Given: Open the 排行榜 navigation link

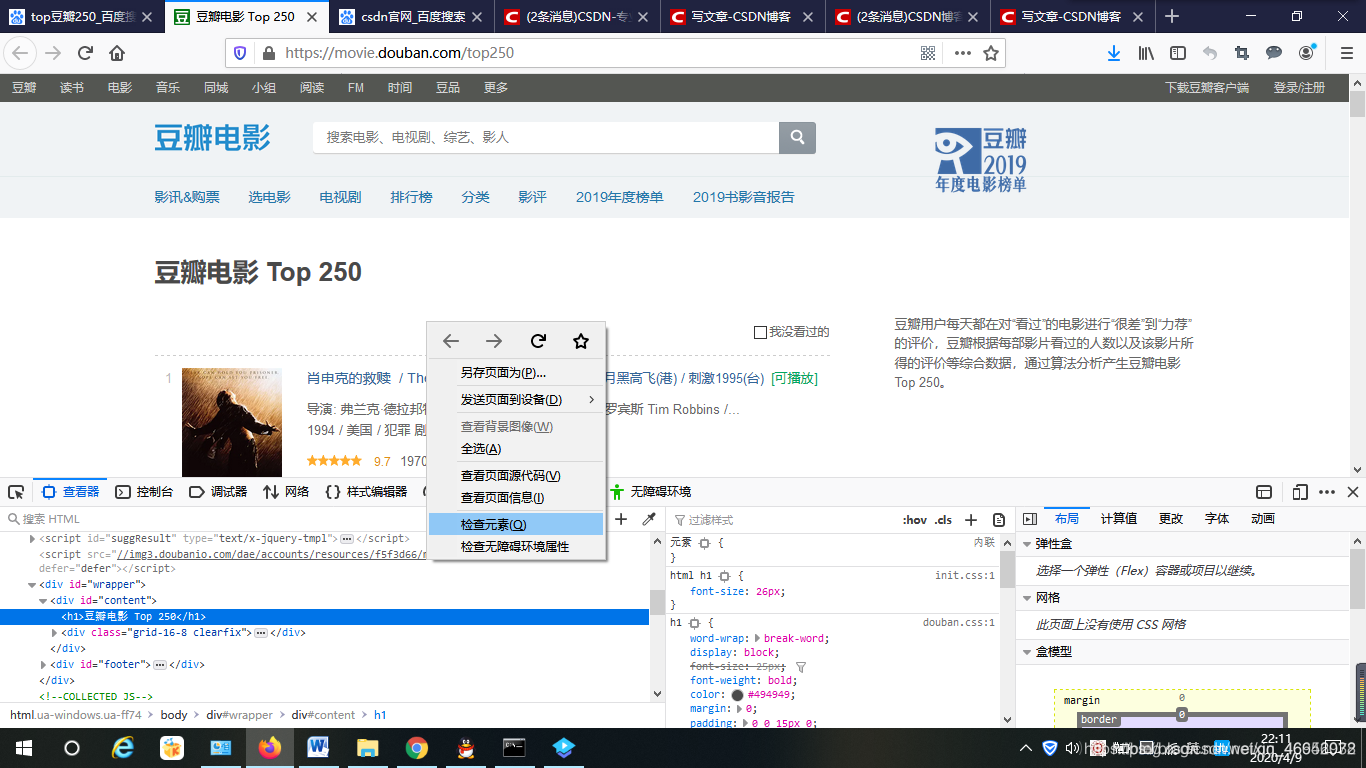Looking at the screenshot, I should click(x=411, y=197).
